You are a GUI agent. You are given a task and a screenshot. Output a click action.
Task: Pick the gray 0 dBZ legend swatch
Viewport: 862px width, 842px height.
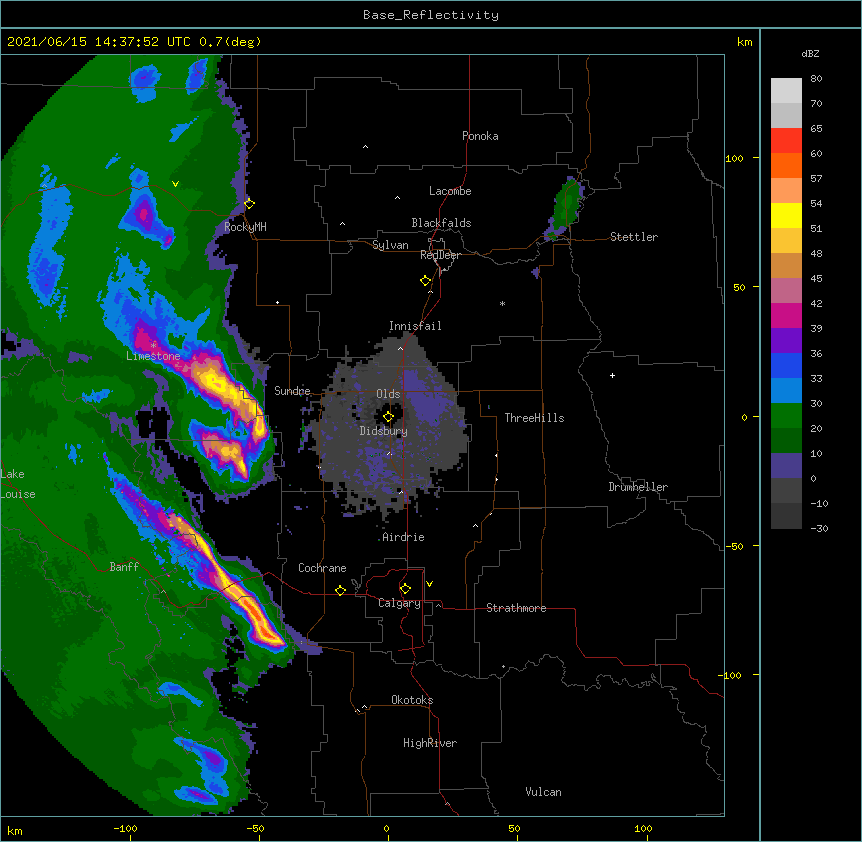click(786, 491)
